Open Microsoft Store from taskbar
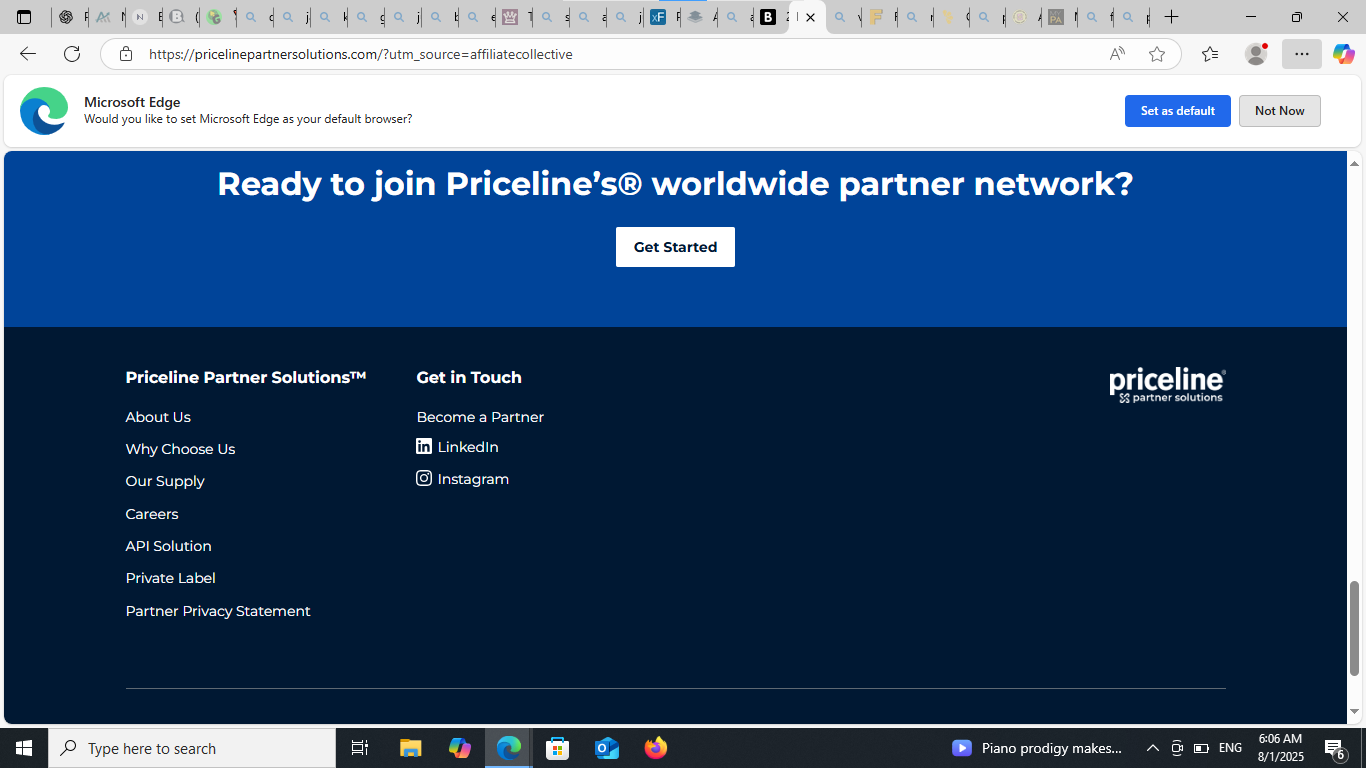 click(x=558, y=748)
